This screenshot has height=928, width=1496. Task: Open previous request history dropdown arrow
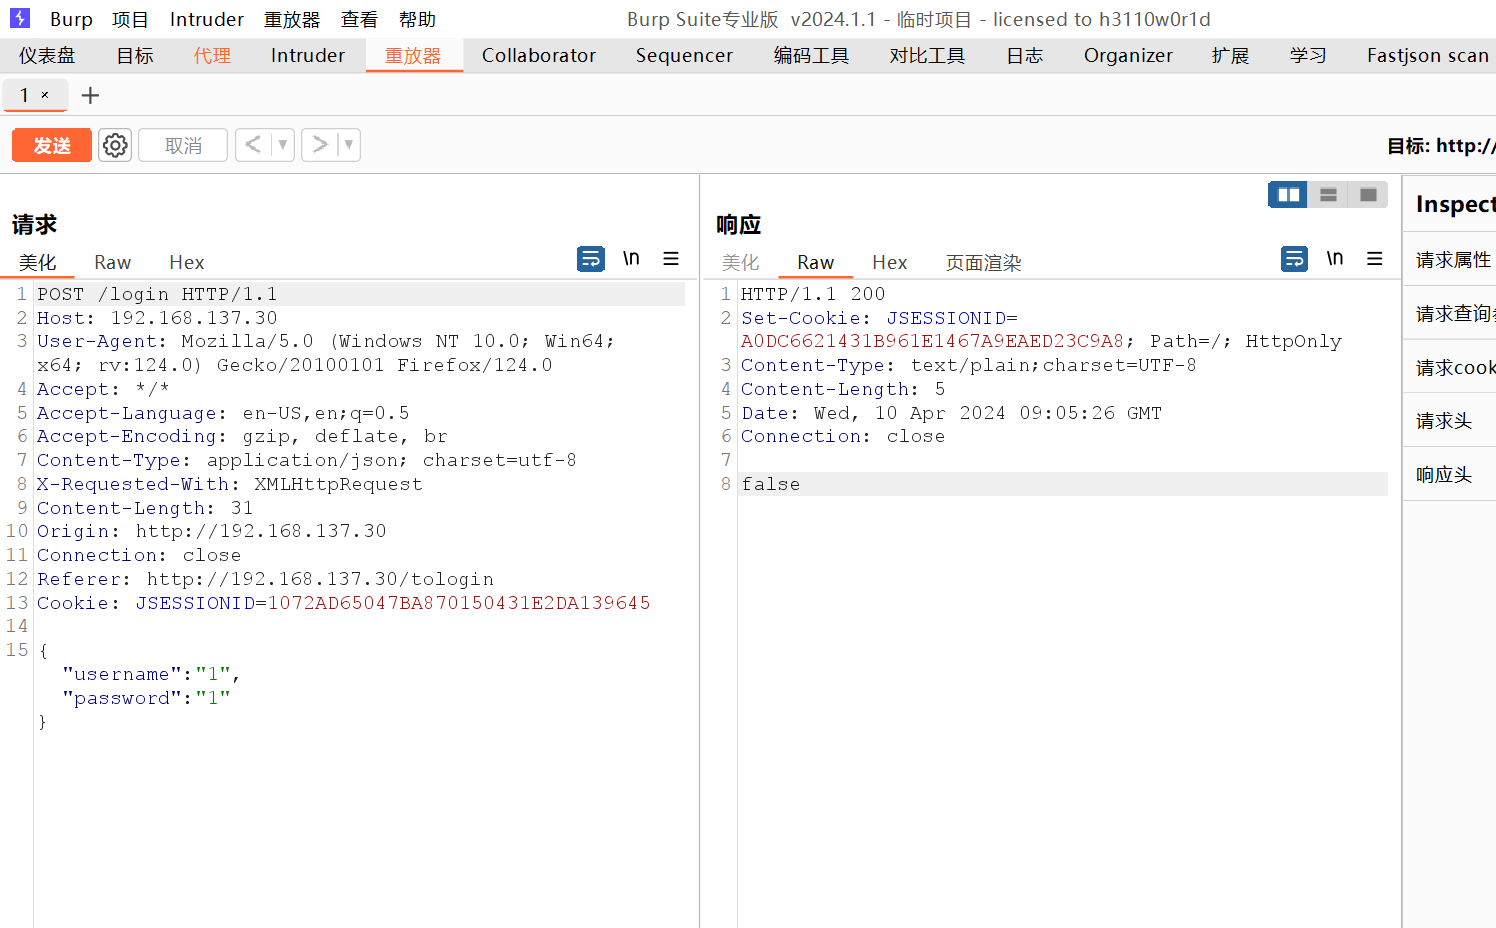pyautogui.click(x=283, y=145)
